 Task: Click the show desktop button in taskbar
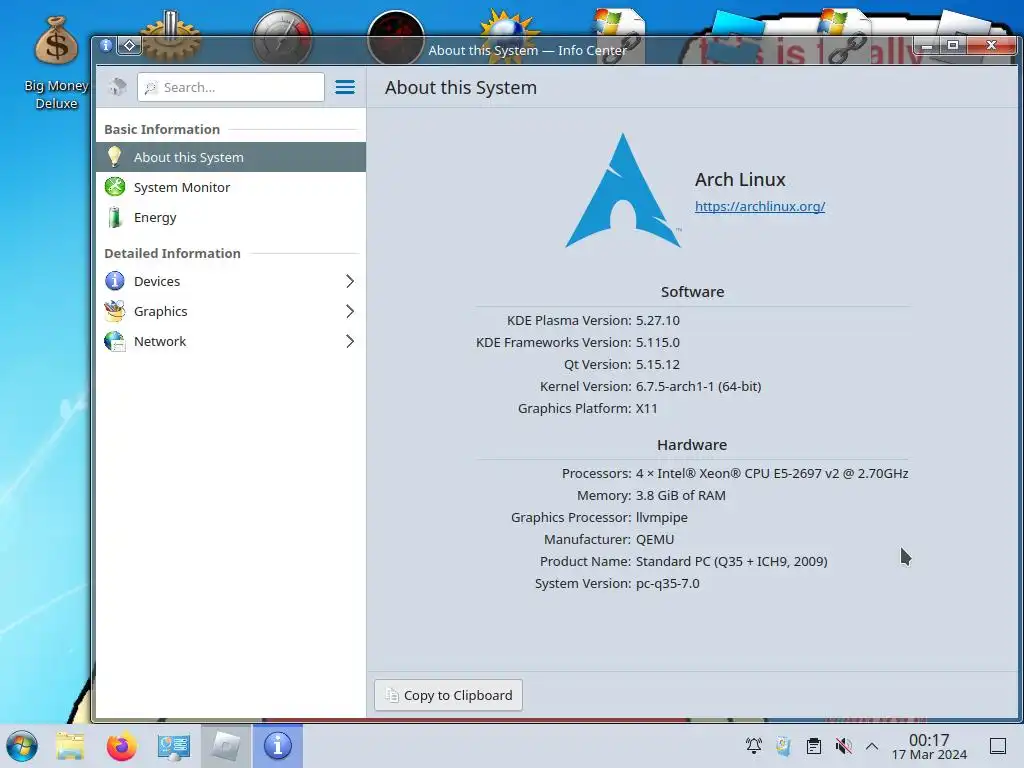pyautogui.click(x=998, y=746)
